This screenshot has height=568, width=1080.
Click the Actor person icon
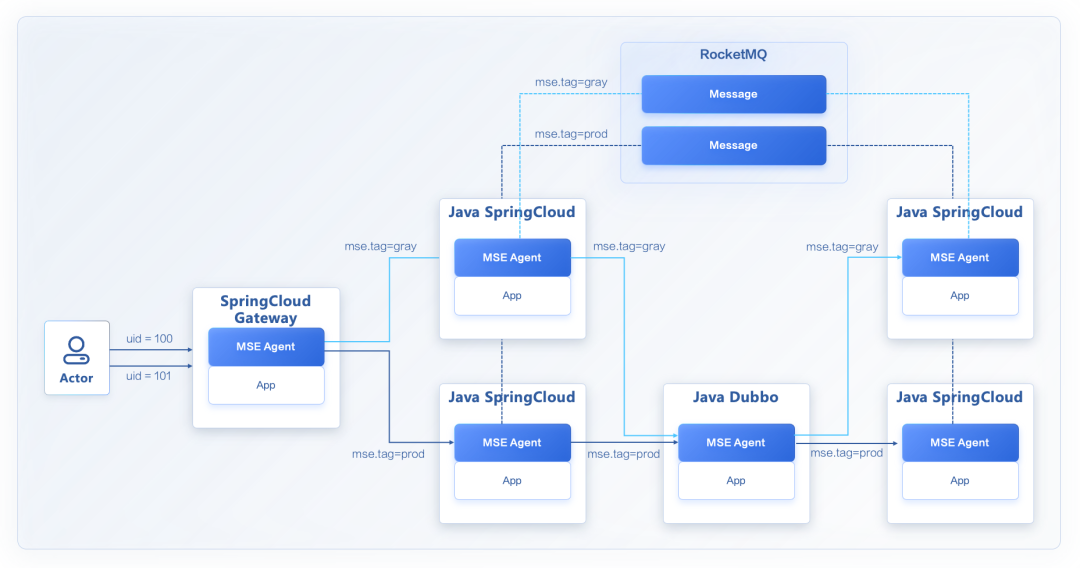[x=76, y=350]
